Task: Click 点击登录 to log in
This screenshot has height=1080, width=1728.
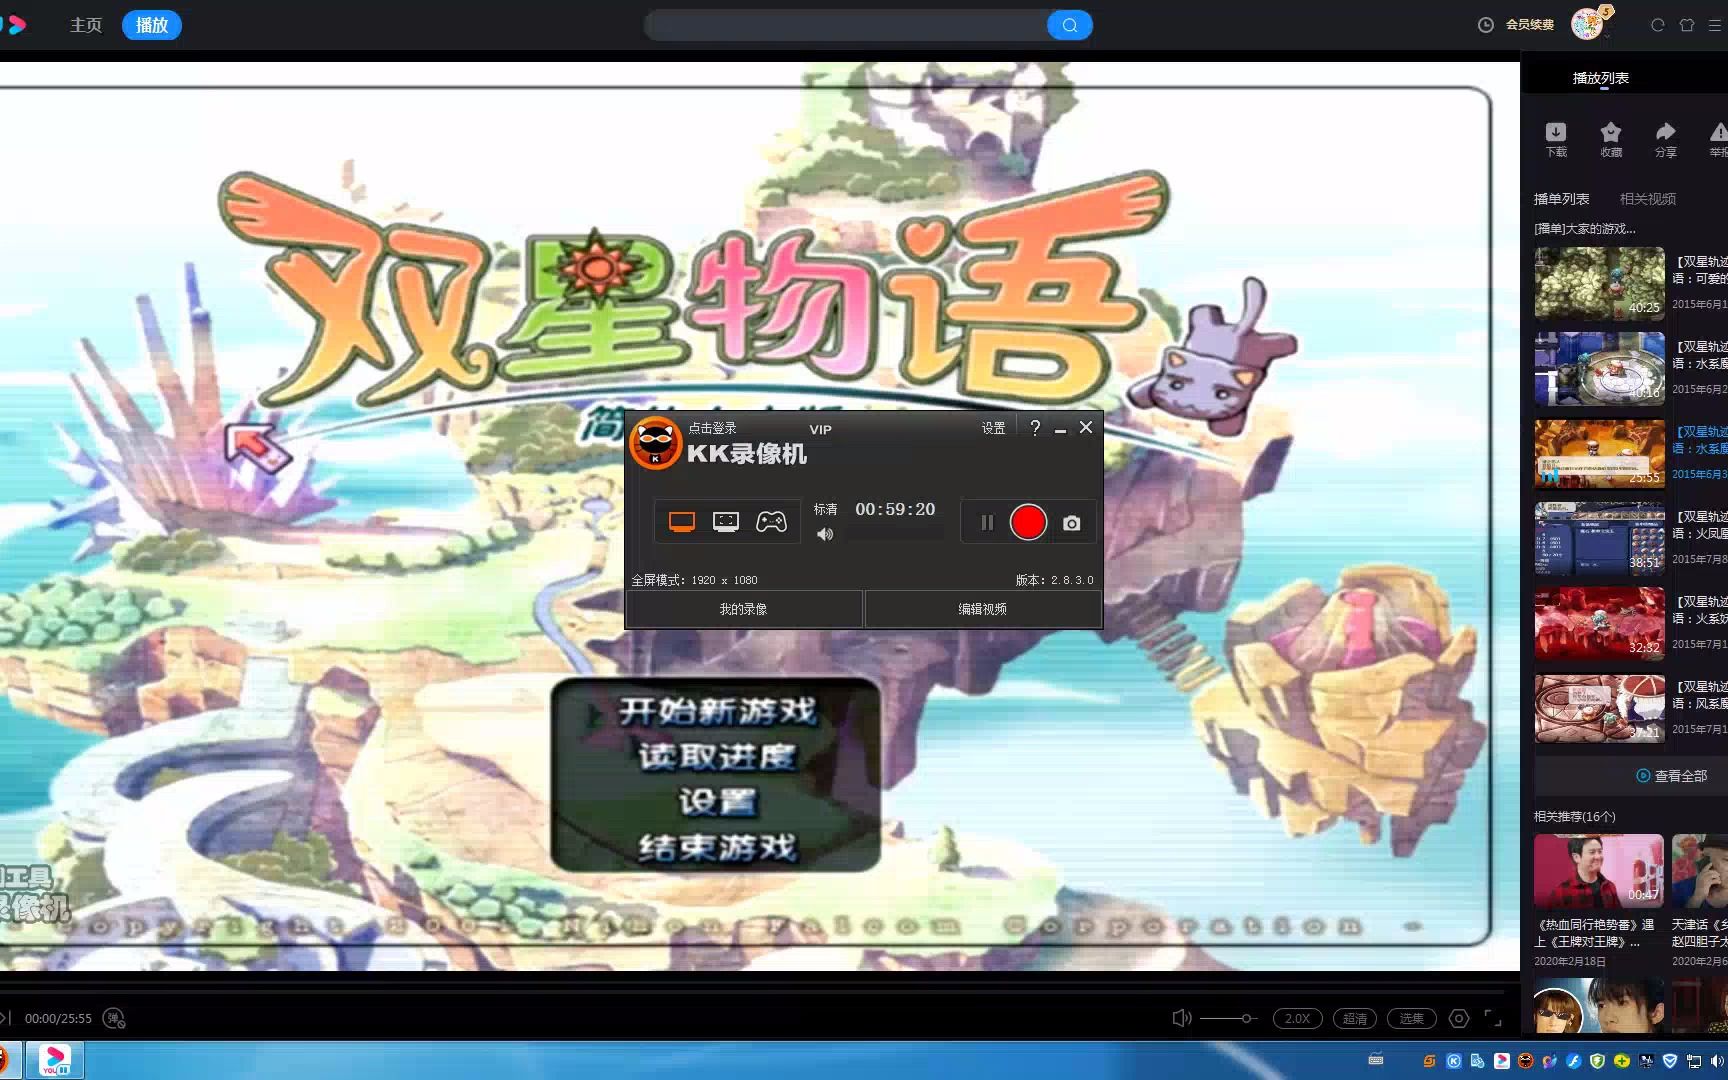Action: click(712, 428)
